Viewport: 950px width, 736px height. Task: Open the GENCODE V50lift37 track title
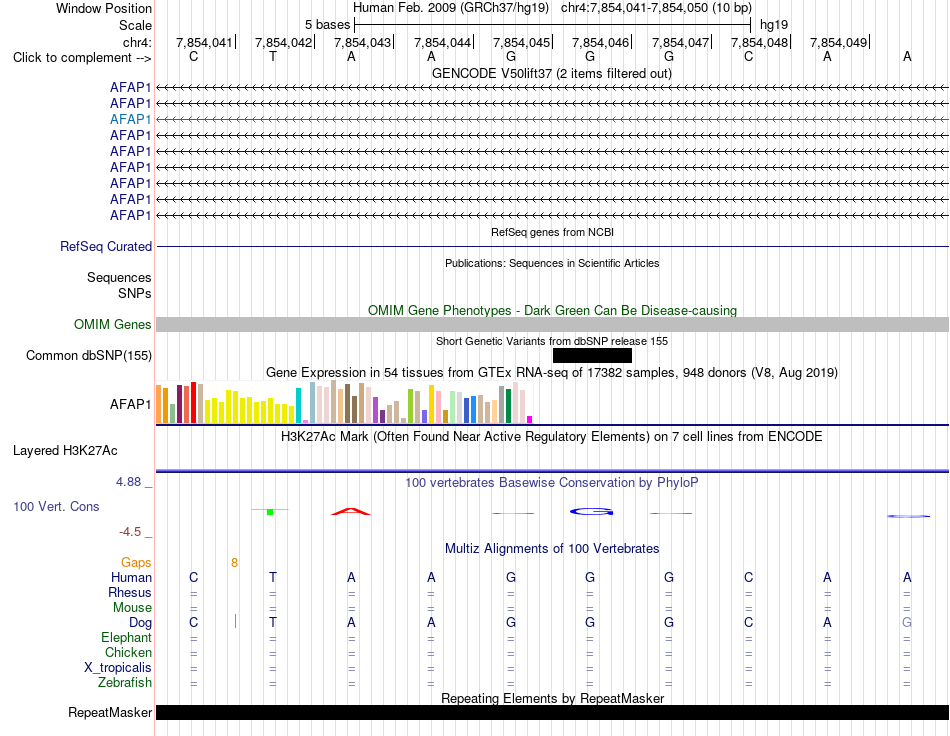tap(551, 73)
